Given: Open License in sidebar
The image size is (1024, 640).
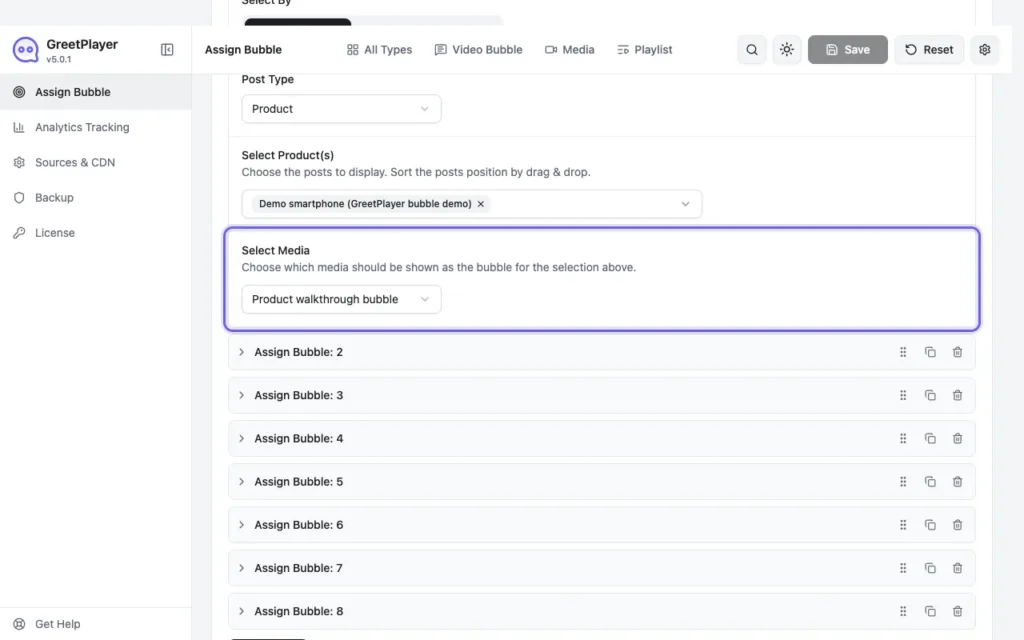Looking at the screenshot, I should tap(95, 233).
